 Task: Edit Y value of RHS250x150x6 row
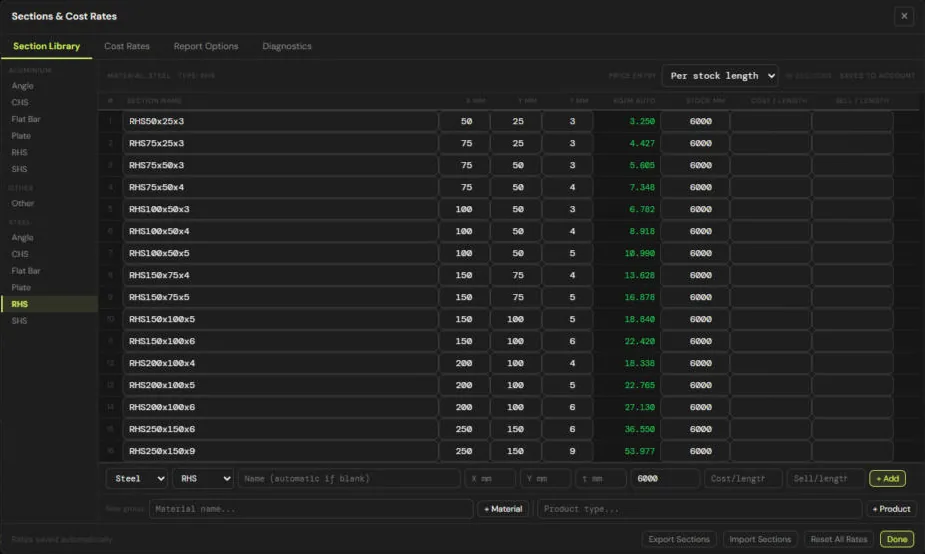coord(516,429)
